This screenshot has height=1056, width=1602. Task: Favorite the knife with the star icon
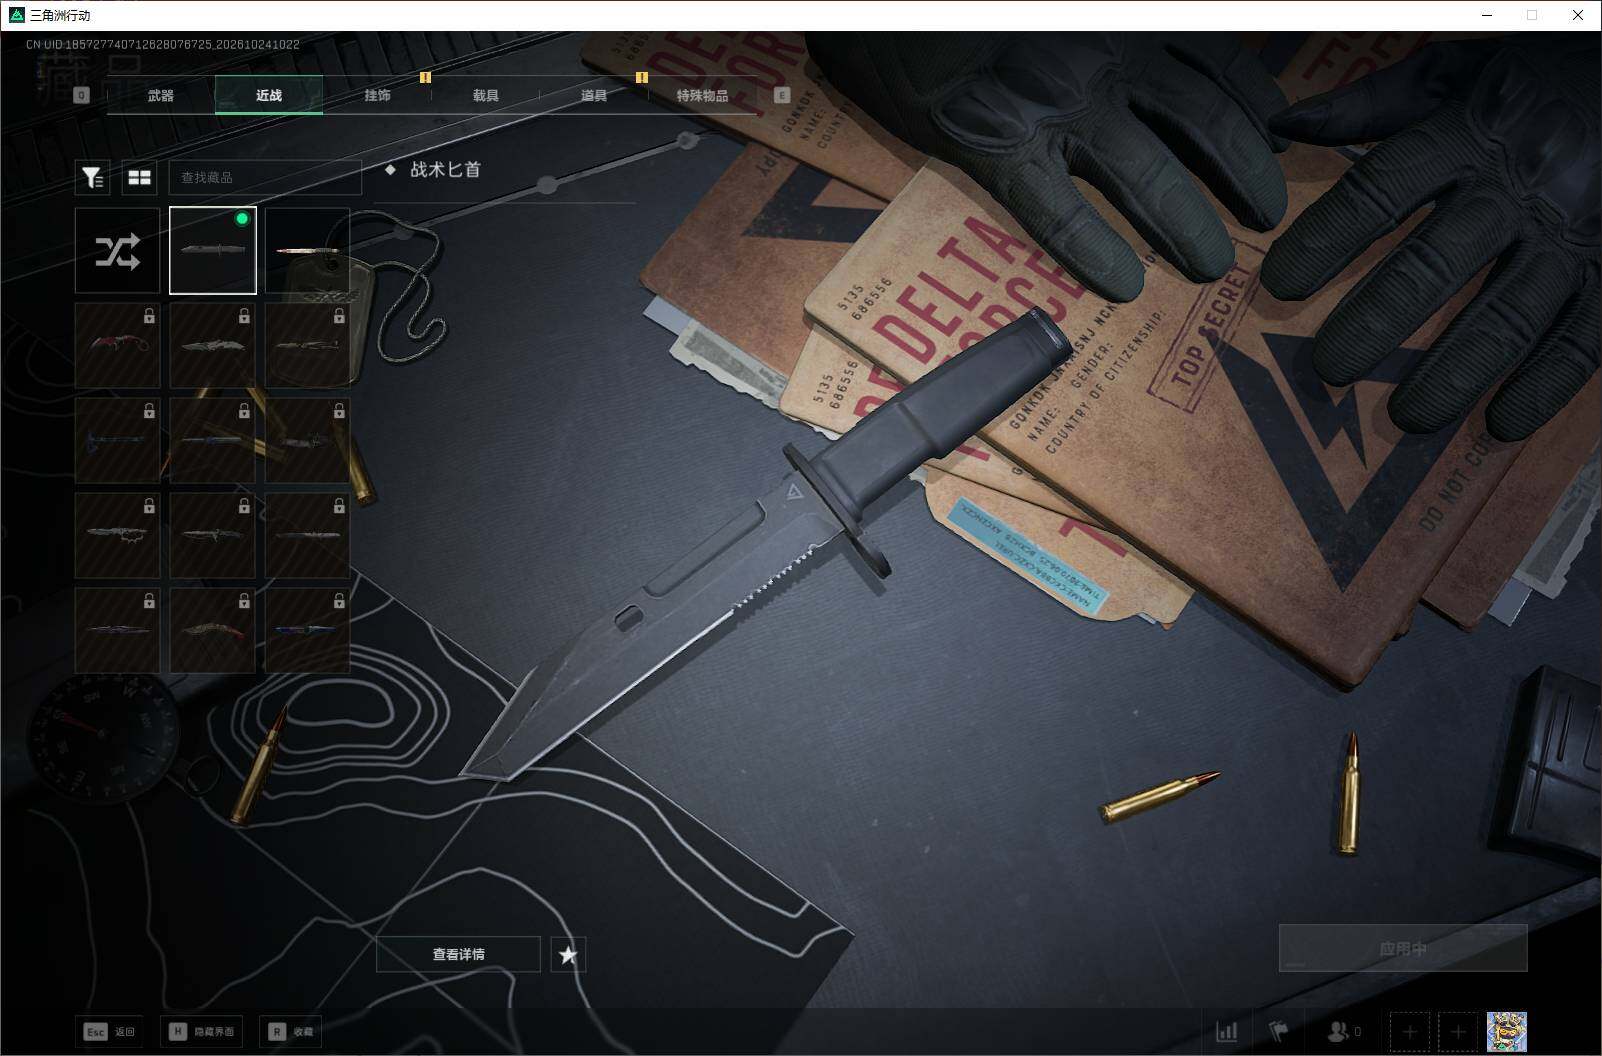[568, 955]
